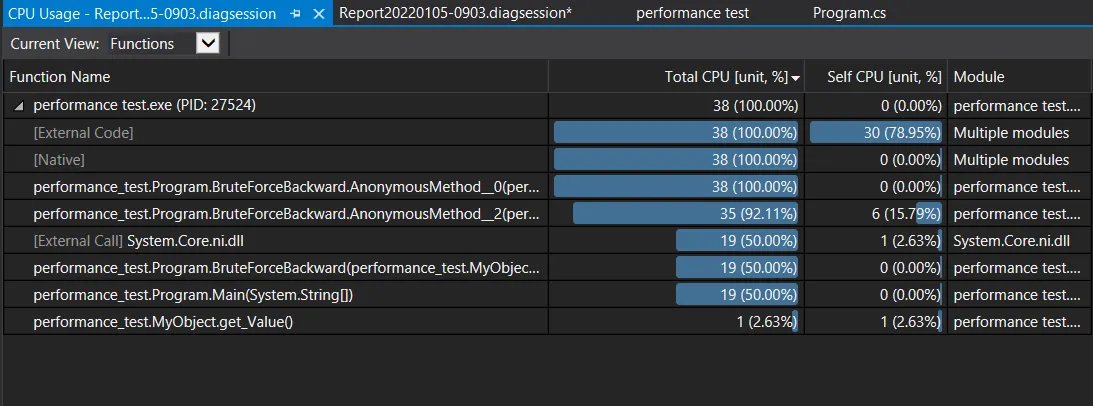Viewport: 1093px width, 406px height.
Task: Select the MyObject.get_Value() row
Action: tap(163, 322)
